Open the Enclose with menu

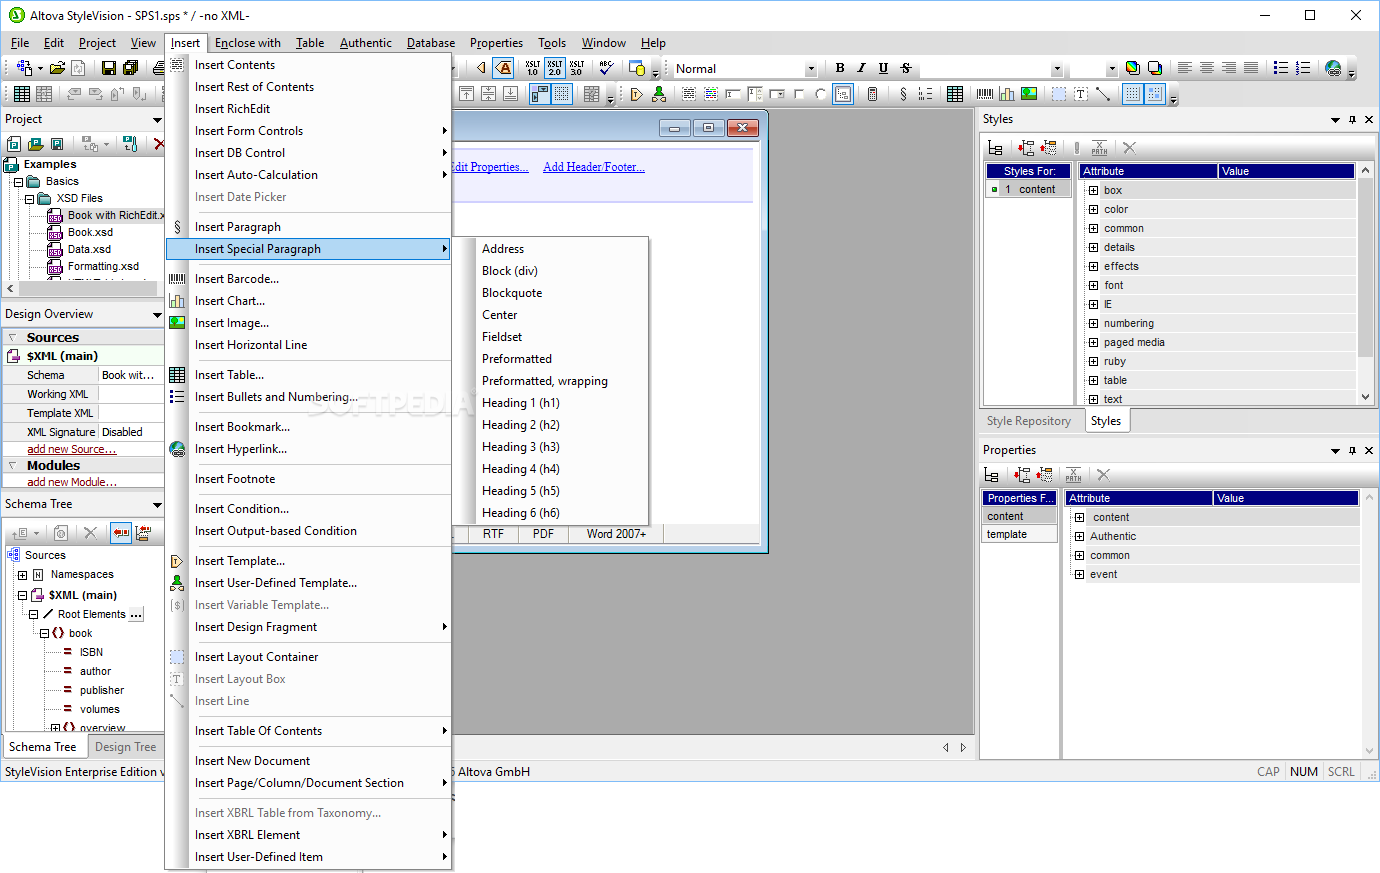[248, 43]
